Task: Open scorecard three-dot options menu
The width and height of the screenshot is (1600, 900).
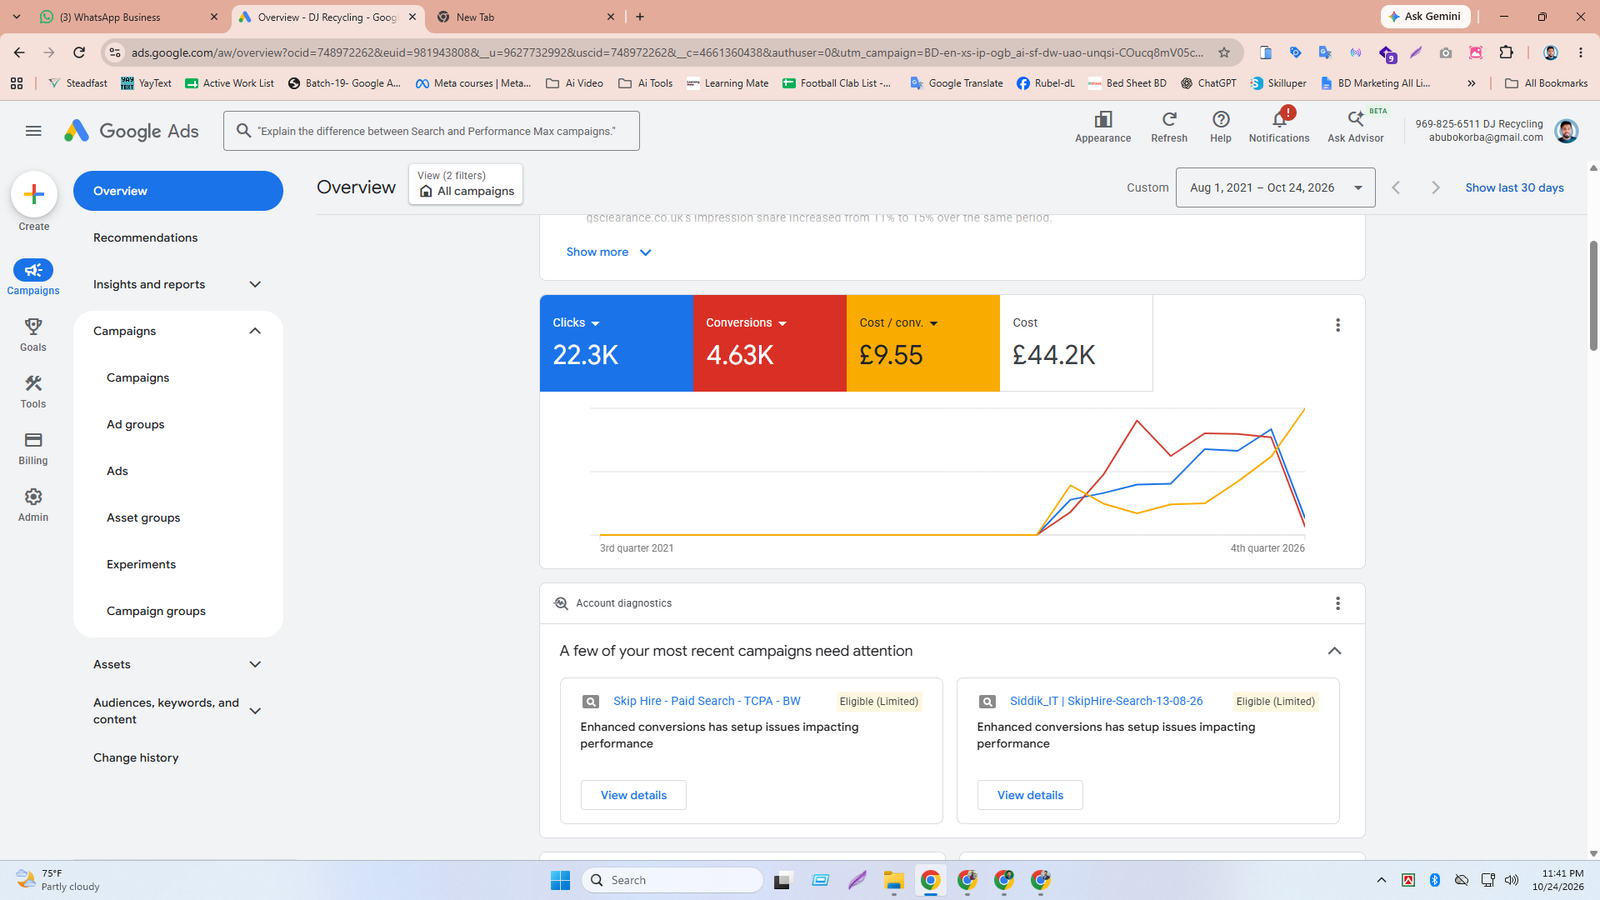Action: (1338, 325)
